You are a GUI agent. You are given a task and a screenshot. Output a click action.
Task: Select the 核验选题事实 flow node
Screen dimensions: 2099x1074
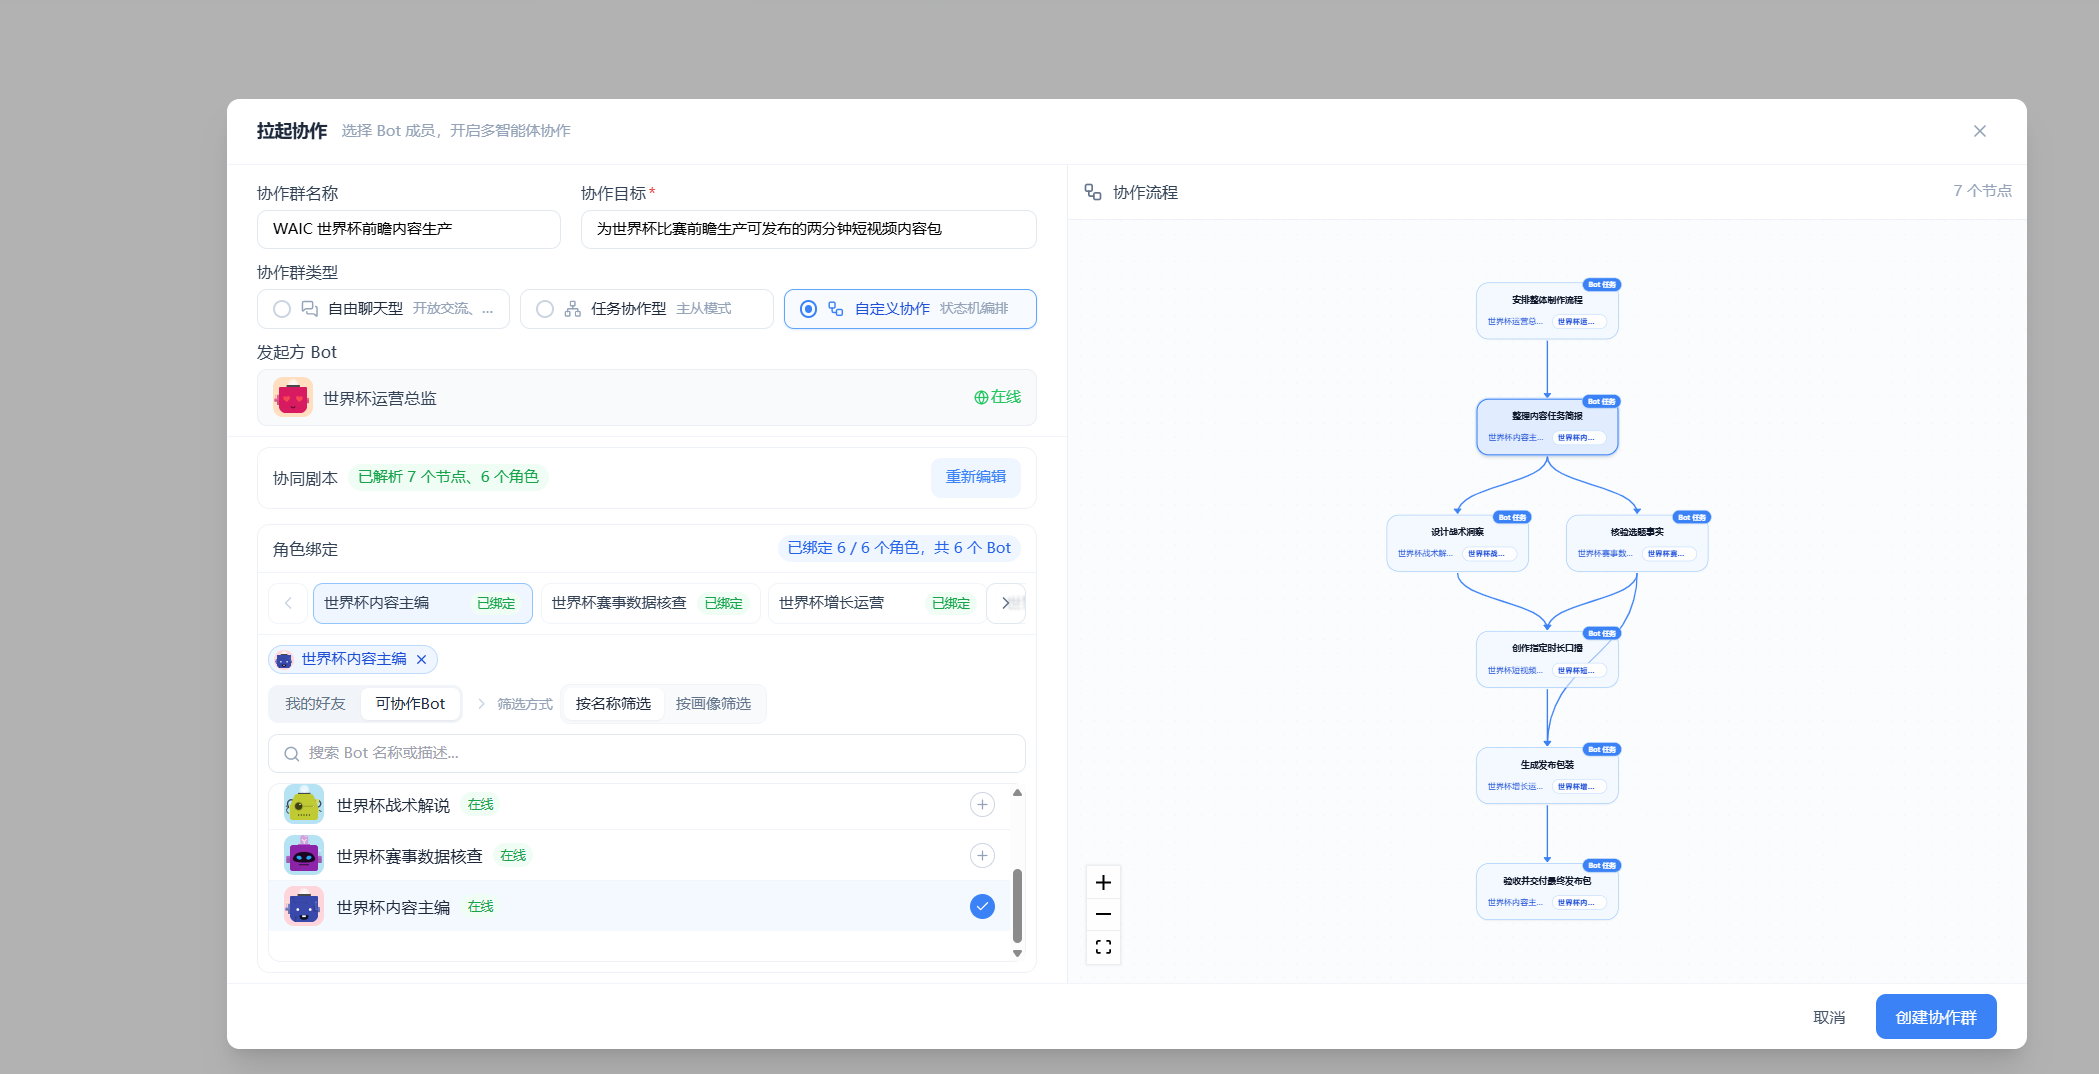[x=1637, y=543]
